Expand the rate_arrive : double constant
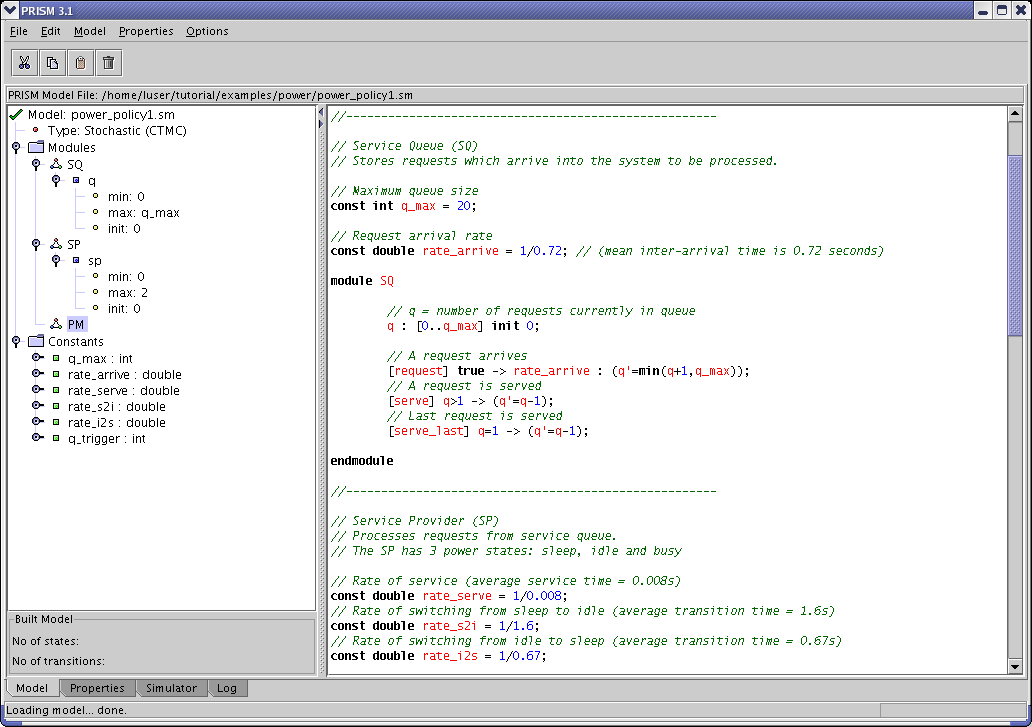1032x727 pixels. click(38, 374)
